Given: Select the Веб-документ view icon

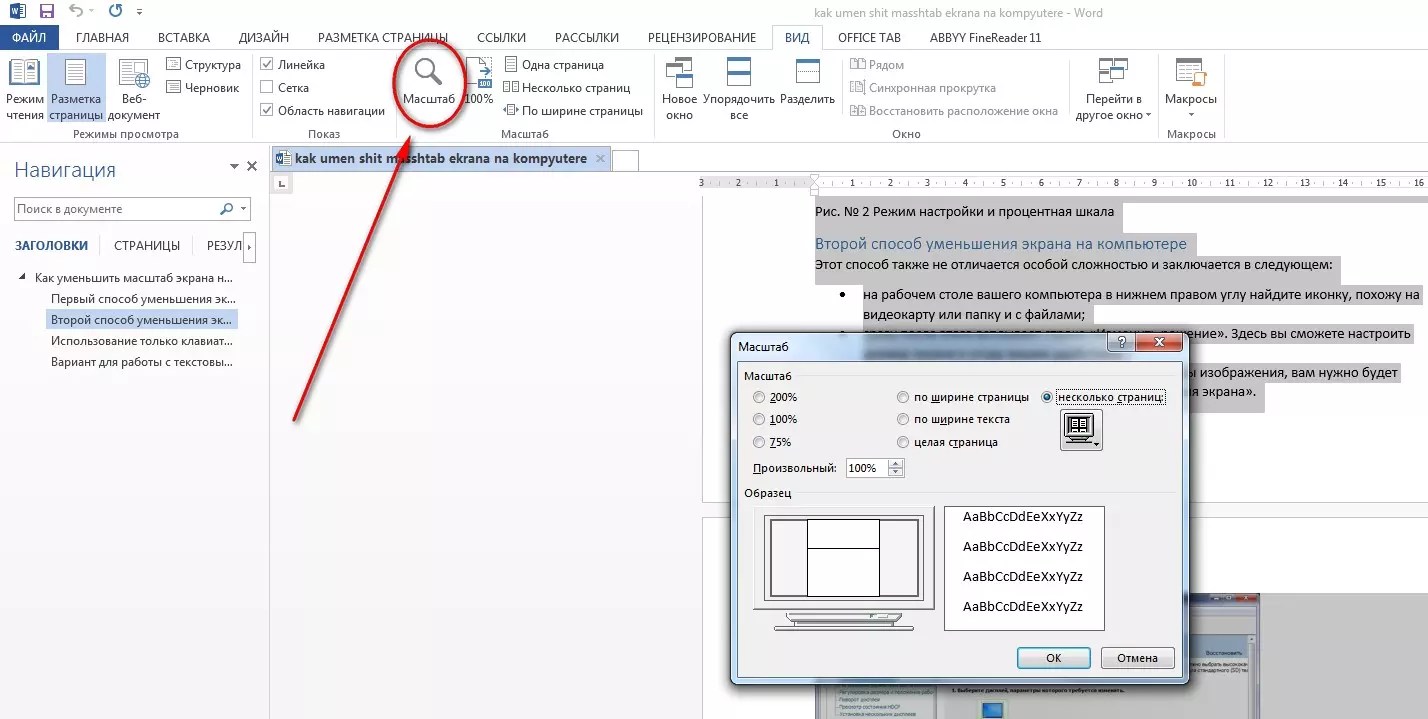Looking at the screenshot, I should tap(133, 87).
